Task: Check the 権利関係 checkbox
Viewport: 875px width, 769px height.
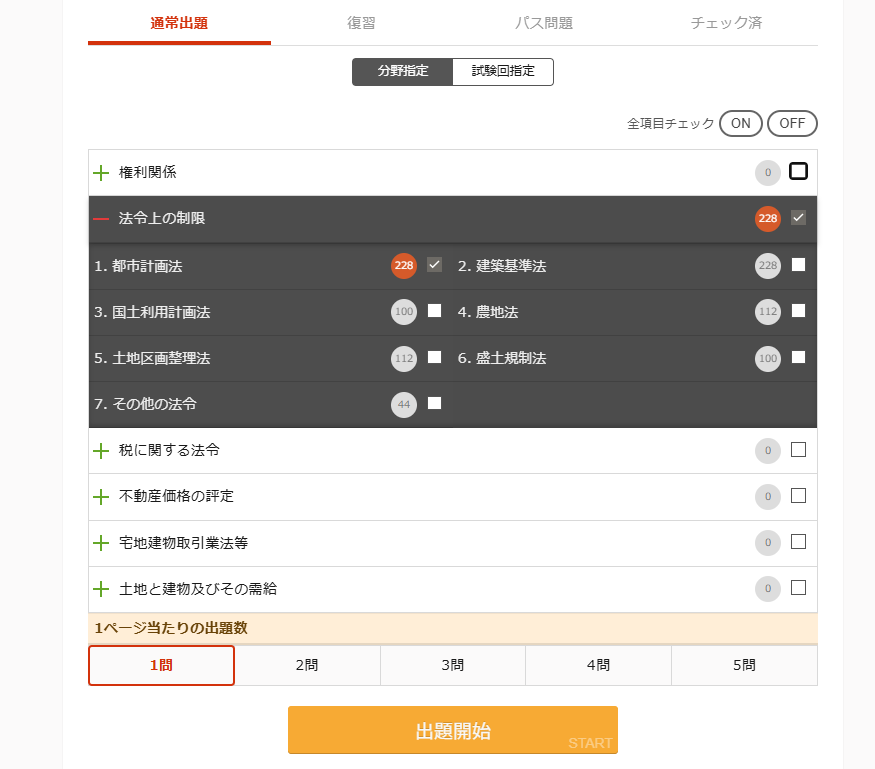Action: point(798,171)
